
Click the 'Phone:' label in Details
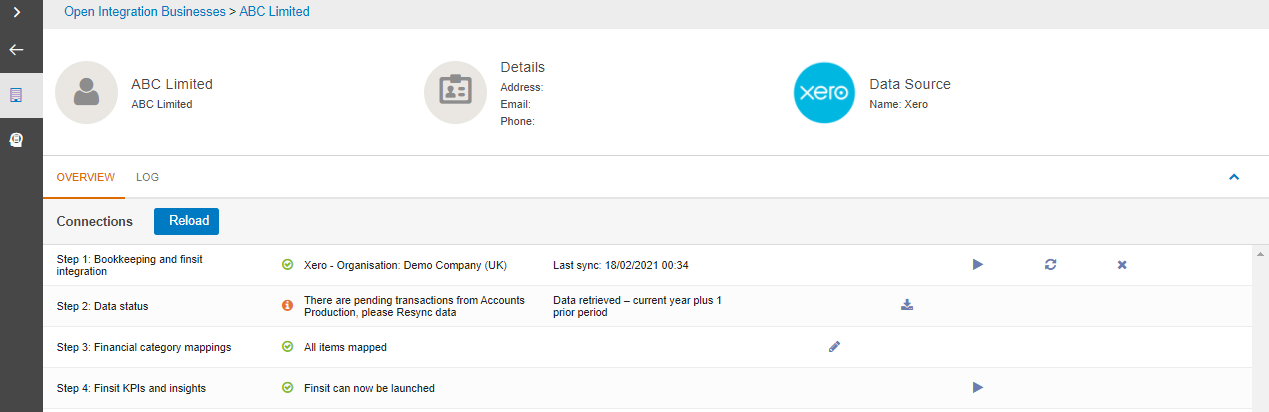(517, 121)
